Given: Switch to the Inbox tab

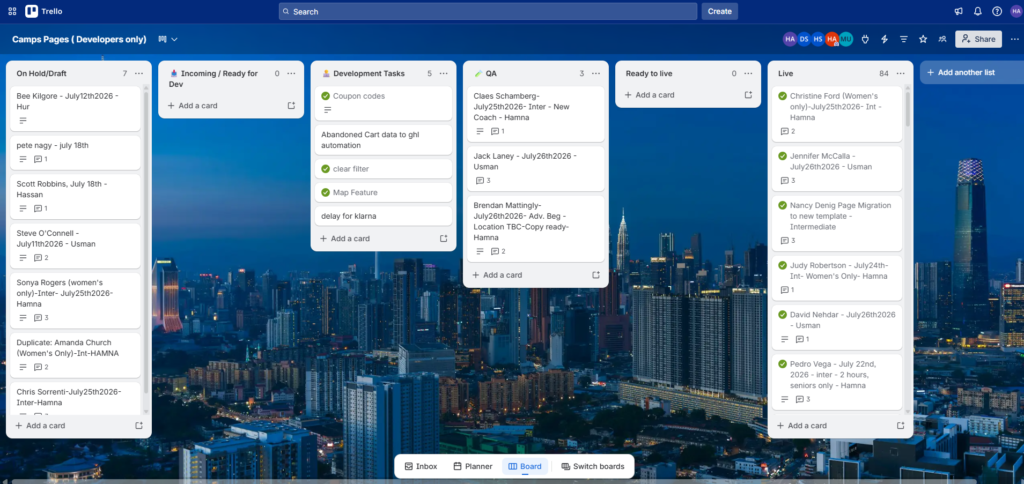Looking at the screenshot, I should coord(421,466).
